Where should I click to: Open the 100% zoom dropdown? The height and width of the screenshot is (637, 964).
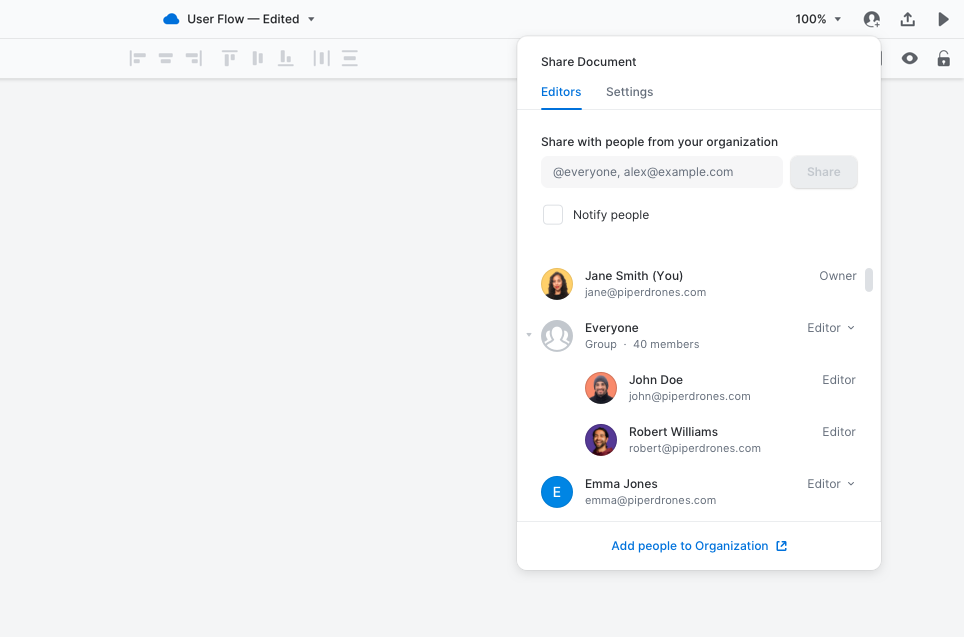(x=818, y=19)
